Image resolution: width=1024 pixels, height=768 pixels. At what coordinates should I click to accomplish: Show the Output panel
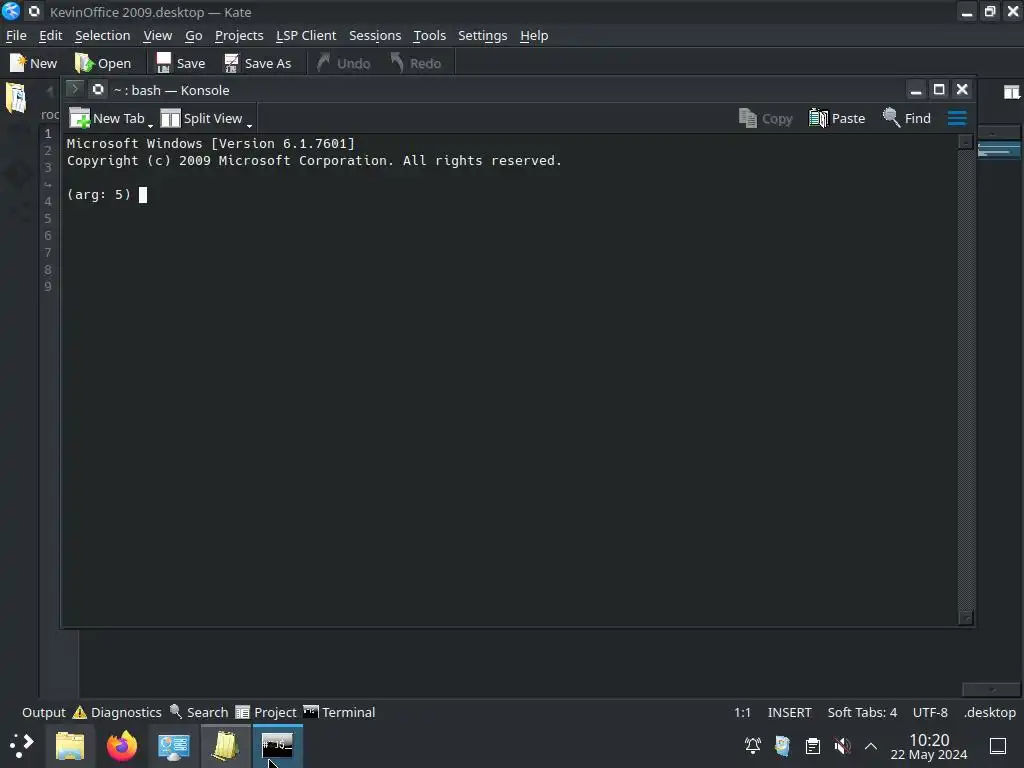[x=44, y=712]
